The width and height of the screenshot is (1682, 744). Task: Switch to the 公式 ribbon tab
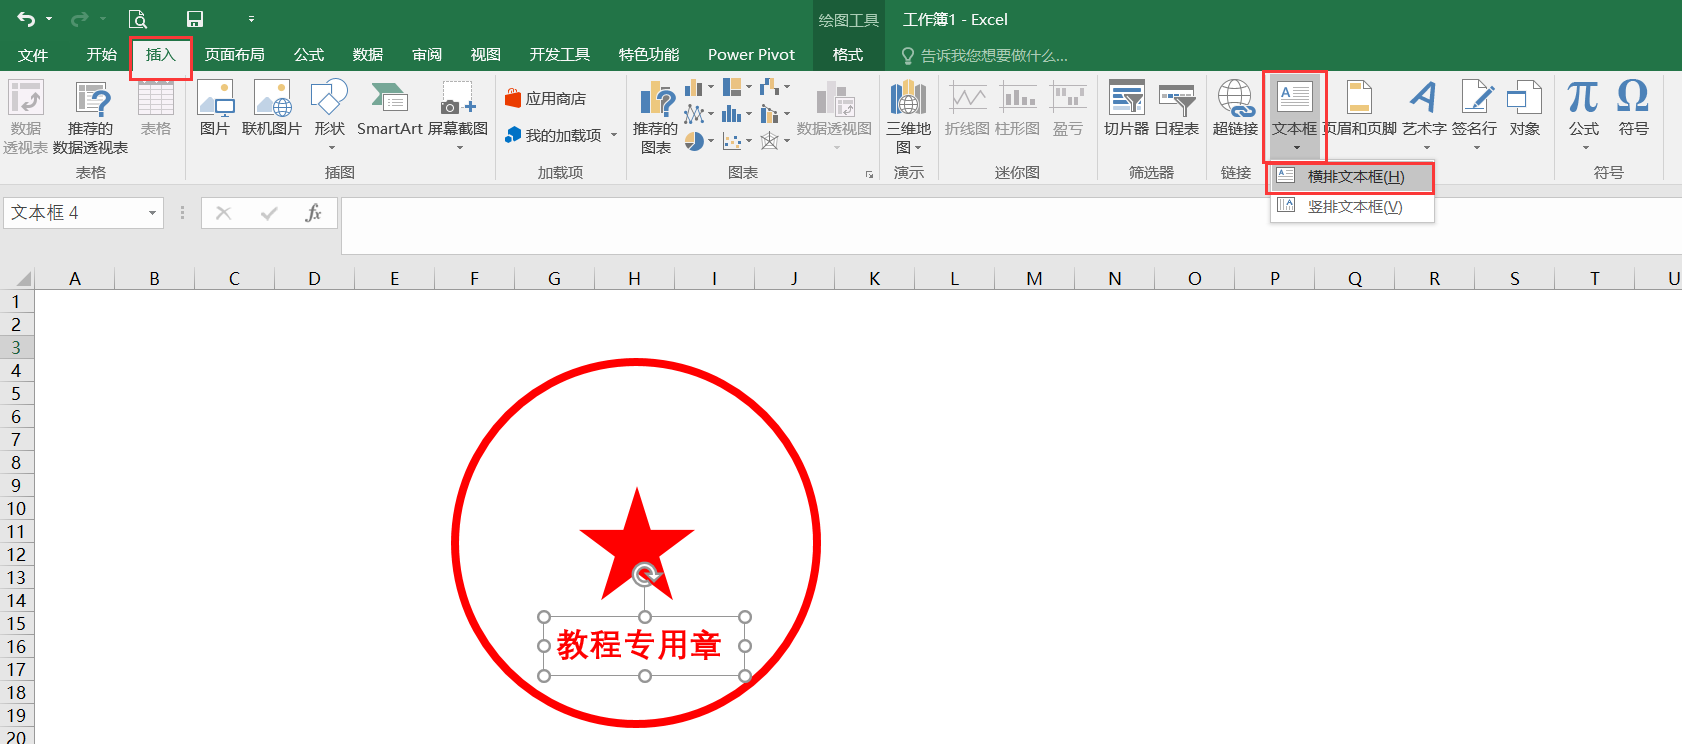point(309,55)
